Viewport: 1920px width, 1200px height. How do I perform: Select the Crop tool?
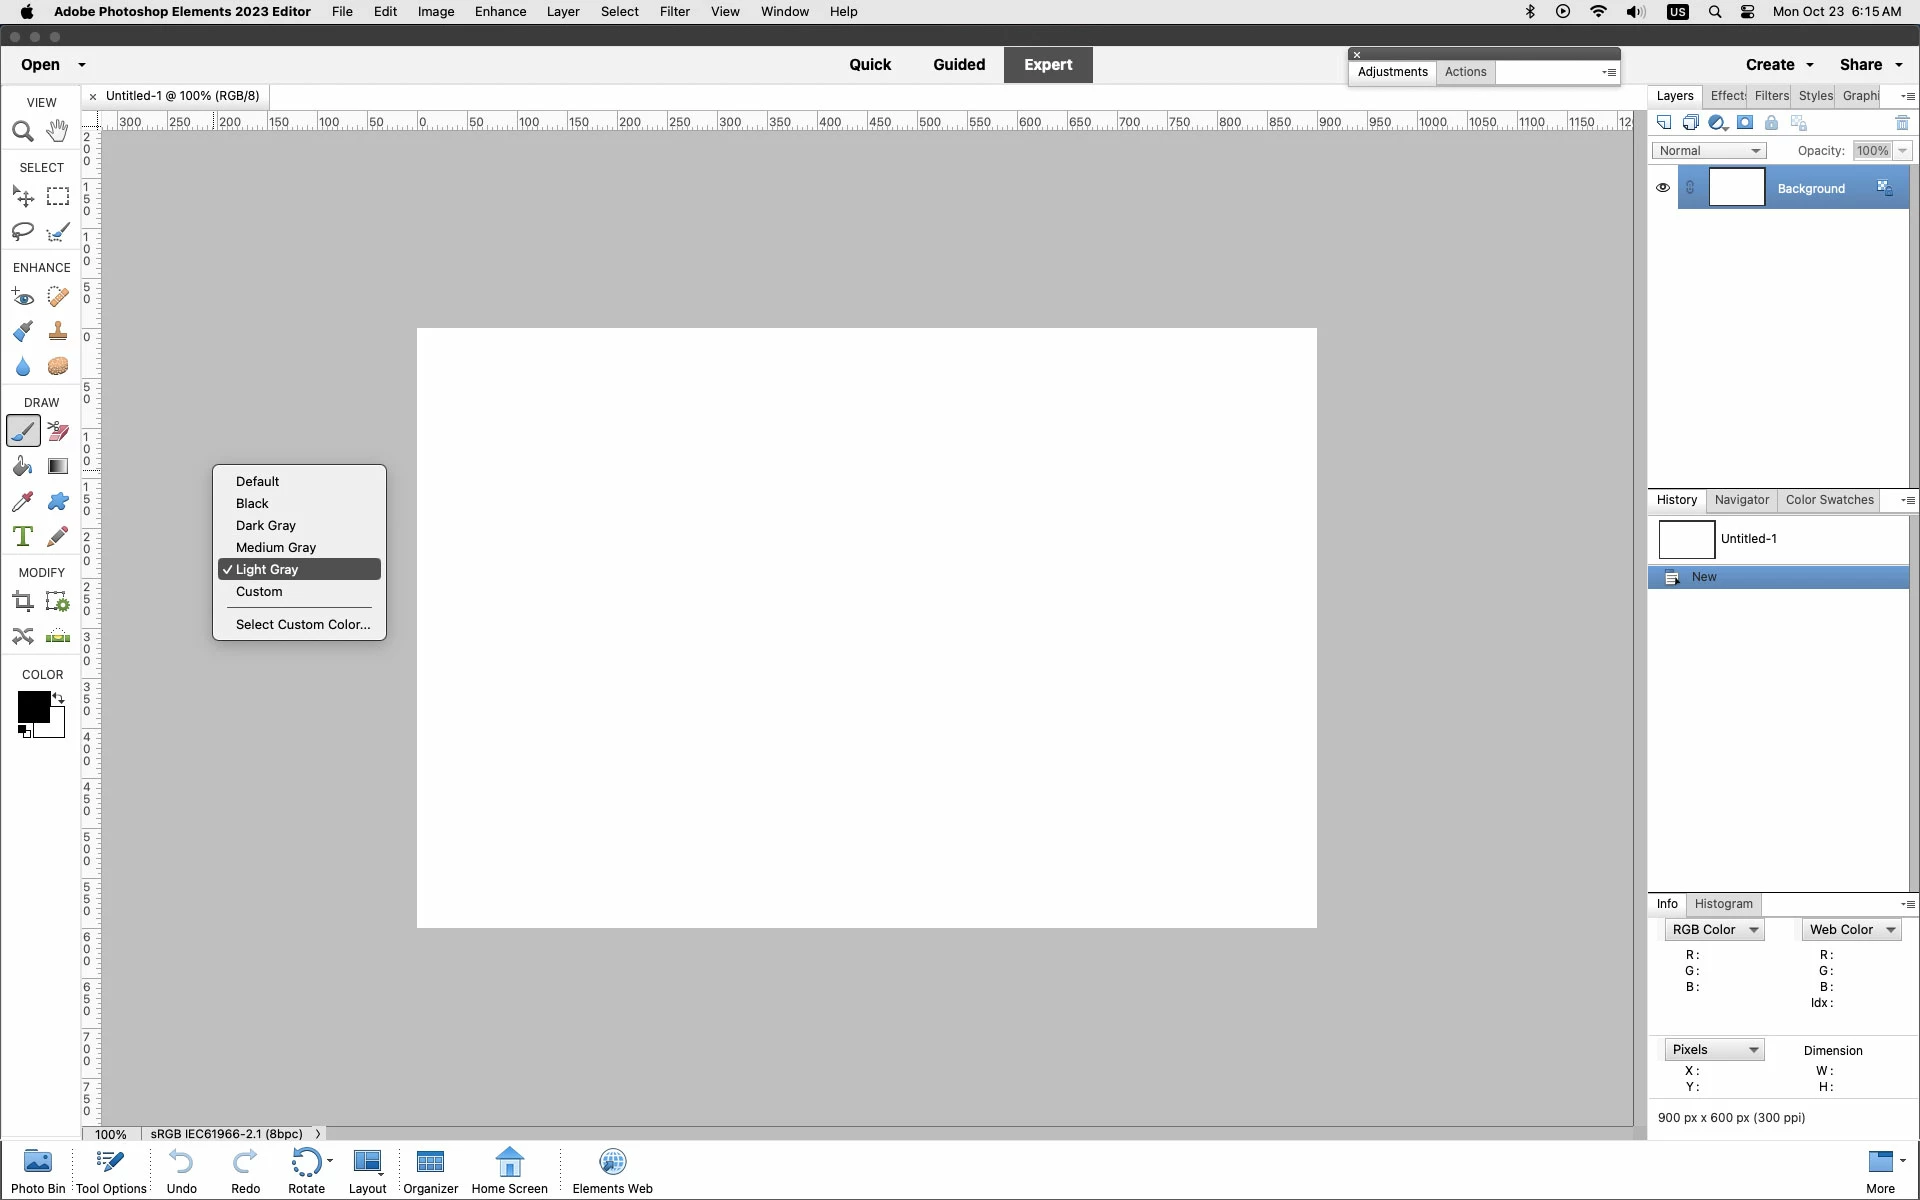(23, 602)
